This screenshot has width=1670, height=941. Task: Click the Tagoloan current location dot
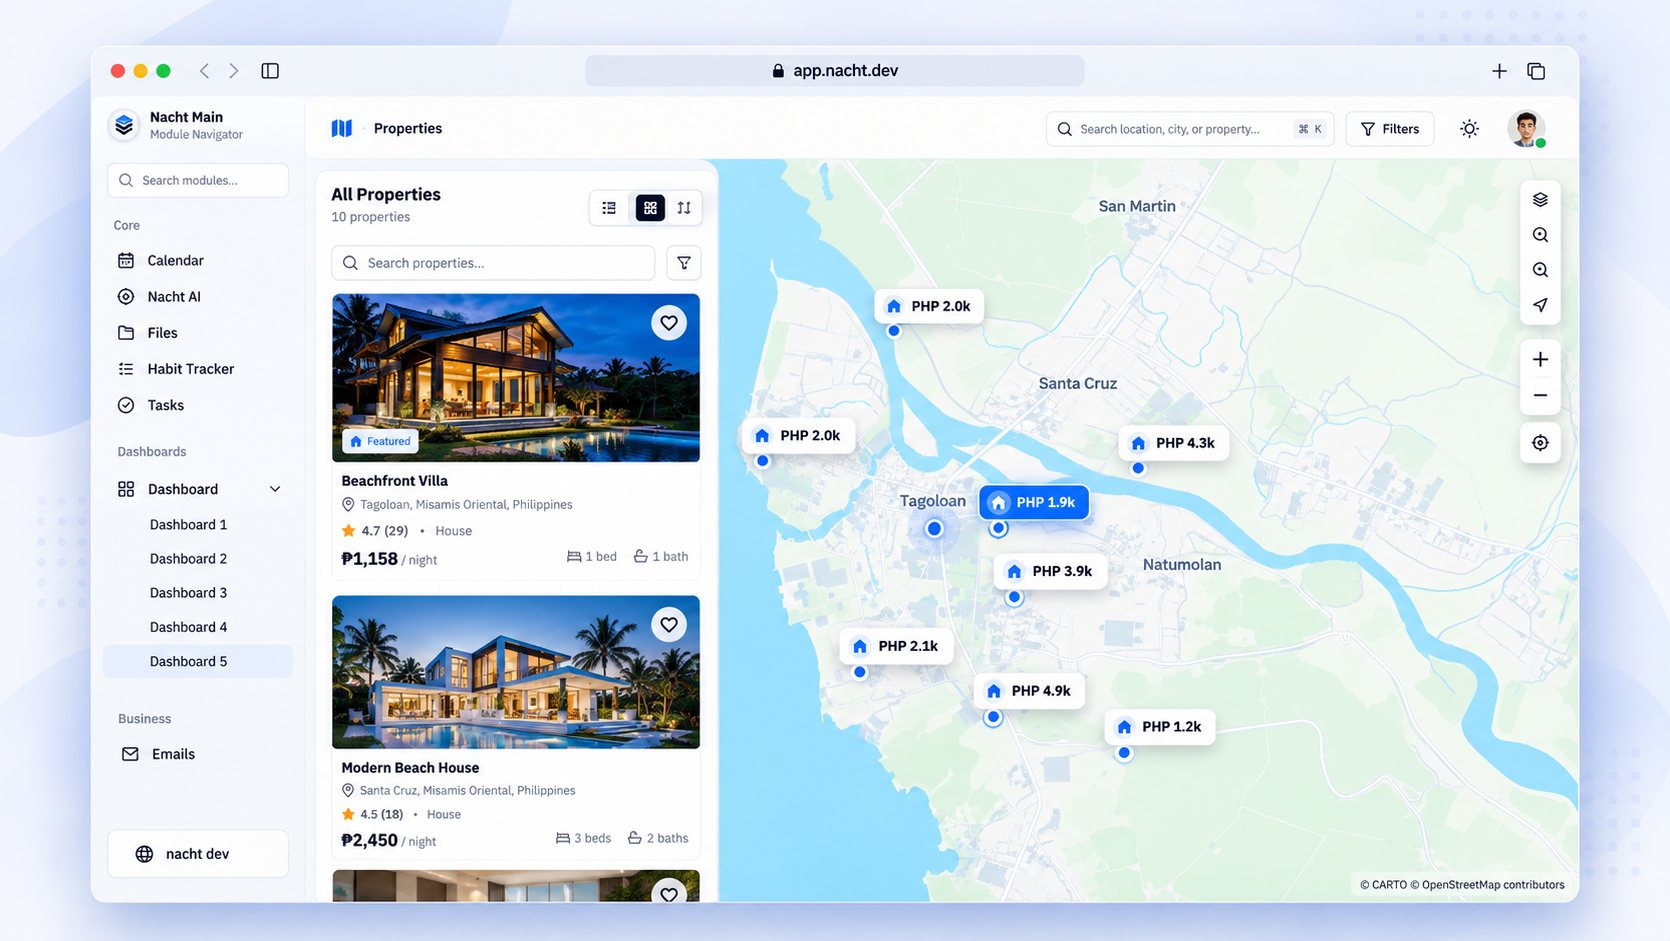(934, 528)
